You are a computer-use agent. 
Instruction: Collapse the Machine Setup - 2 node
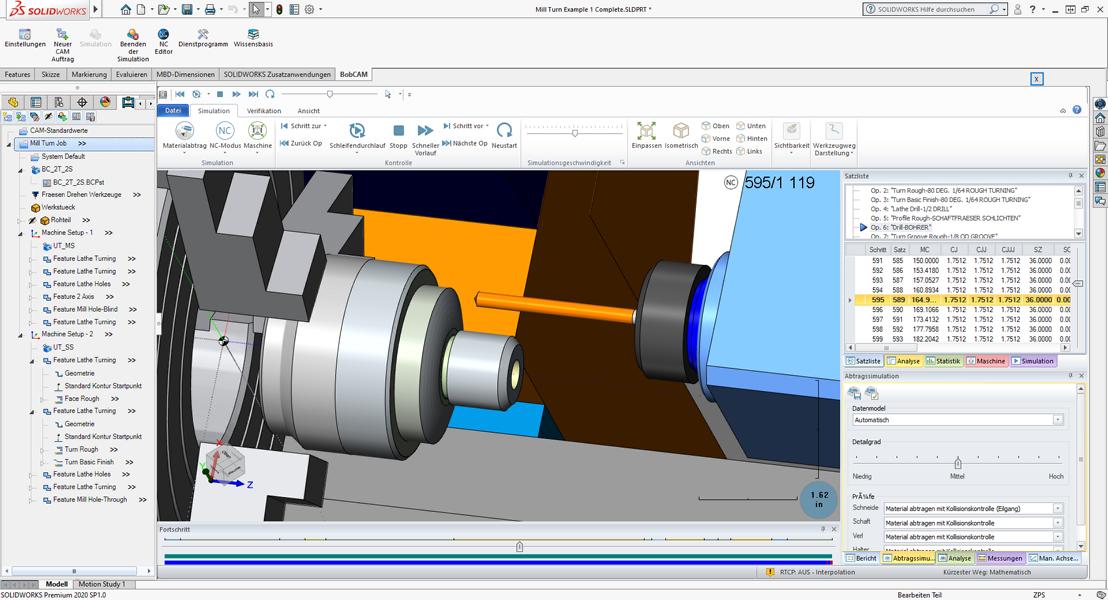tap(20, 334)
